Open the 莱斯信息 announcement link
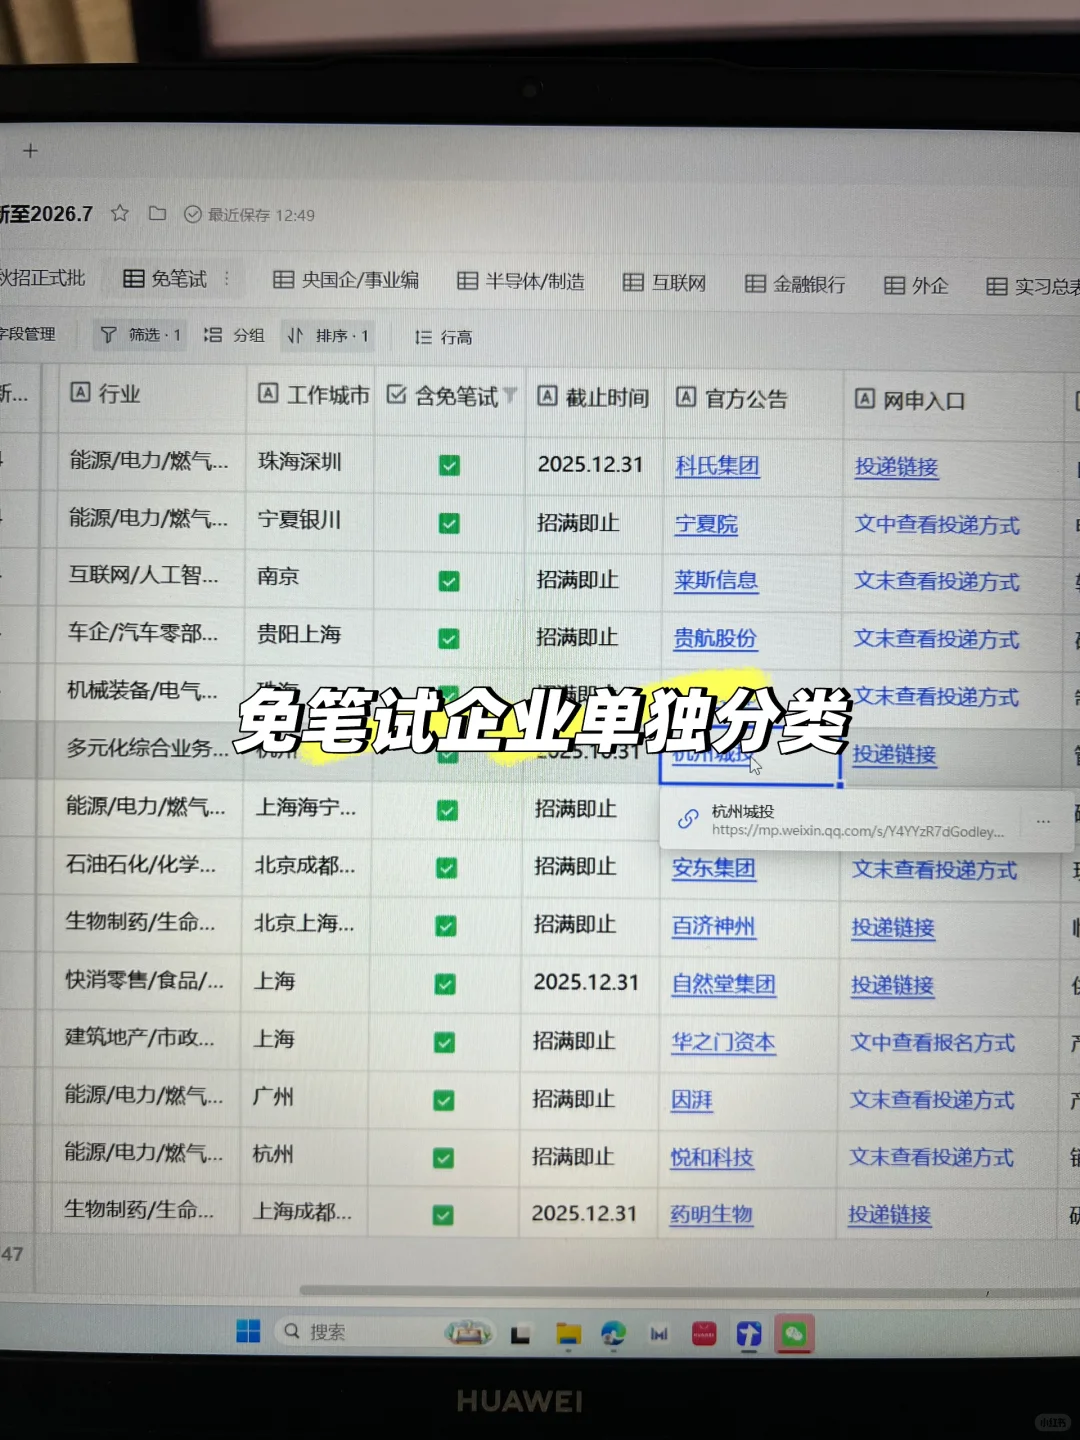1080x1440 pixels. click(716, 581)
